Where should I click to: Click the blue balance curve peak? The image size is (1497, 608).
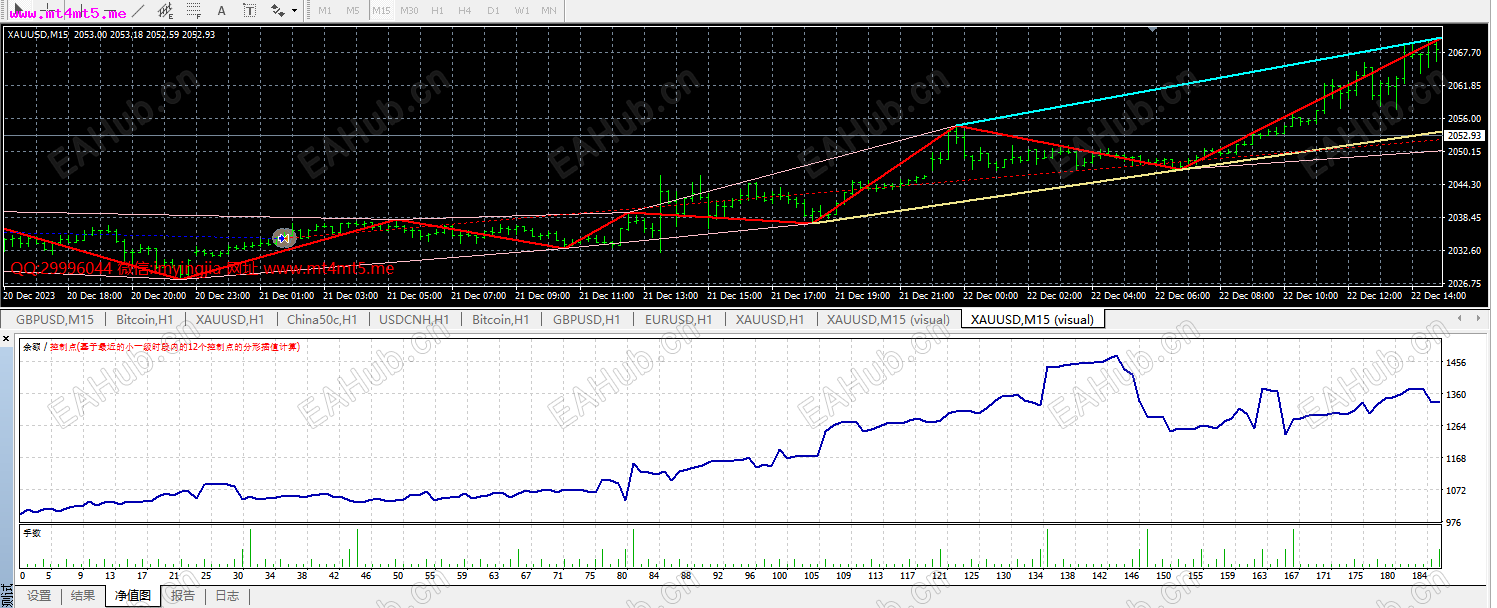click(x=1116, y=356)
